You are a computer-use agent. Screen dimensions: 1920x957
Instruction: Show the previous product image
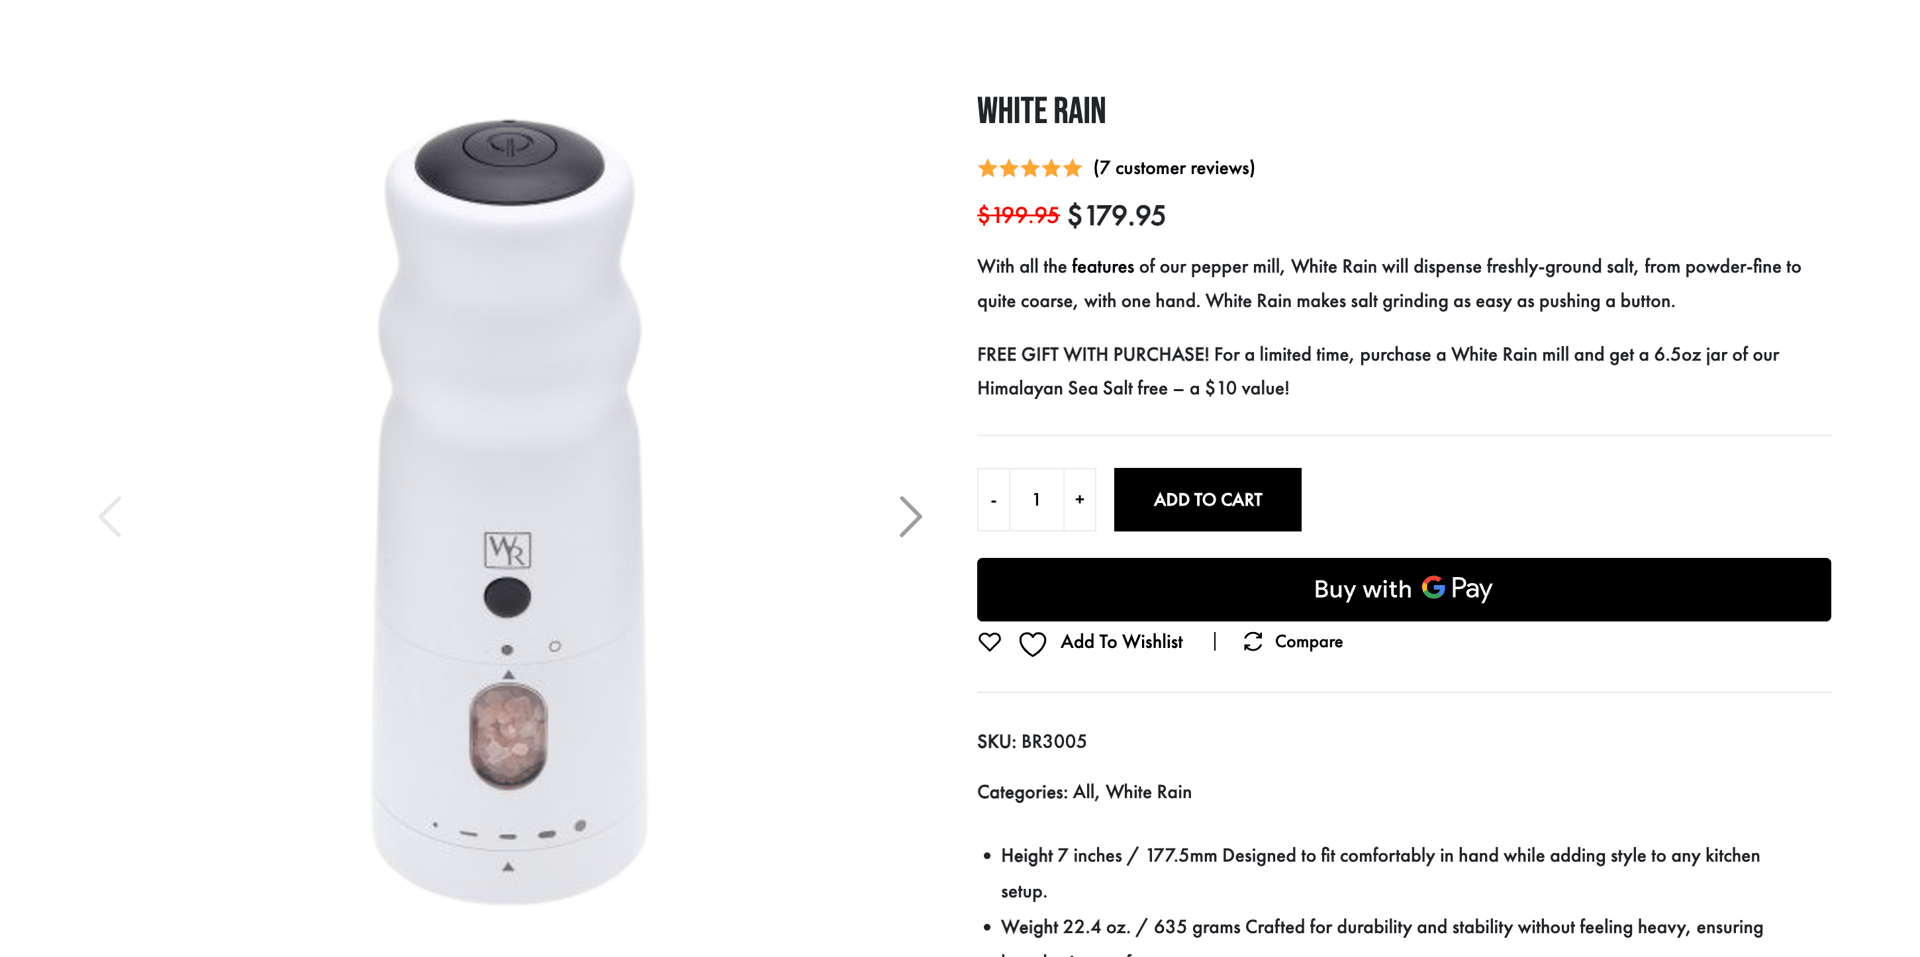pyautogui.click(x=110, y=517)
